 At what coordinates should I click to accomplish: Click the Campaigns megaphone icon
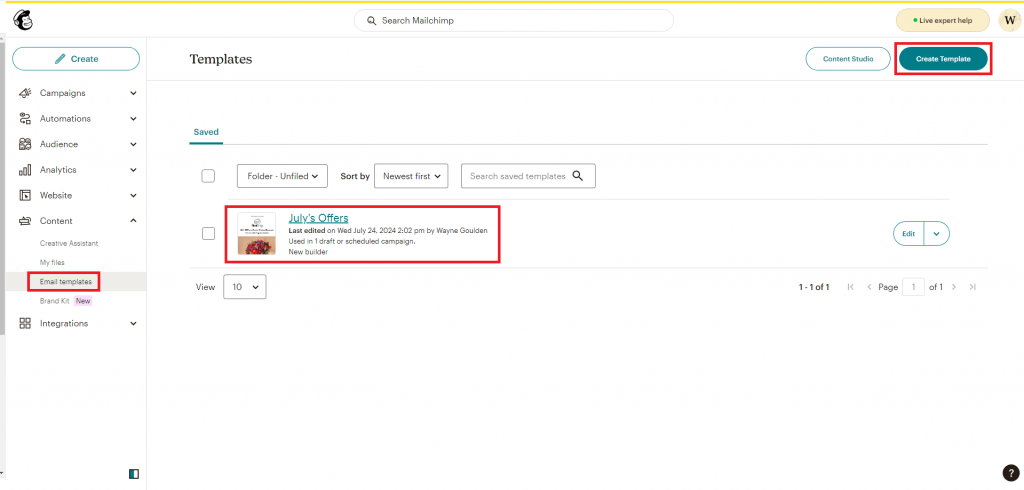(x=25, y=93)
